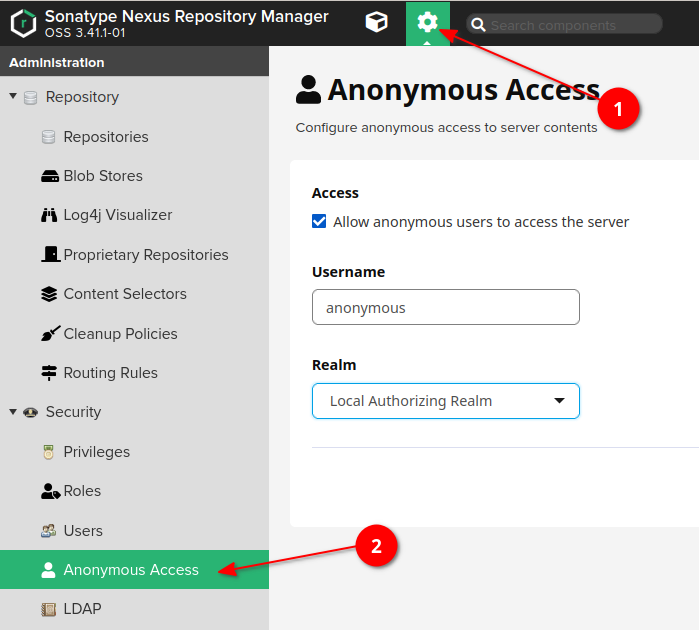Click 'Configure anonymous access to server contents' text

click(x=446, y=128)
